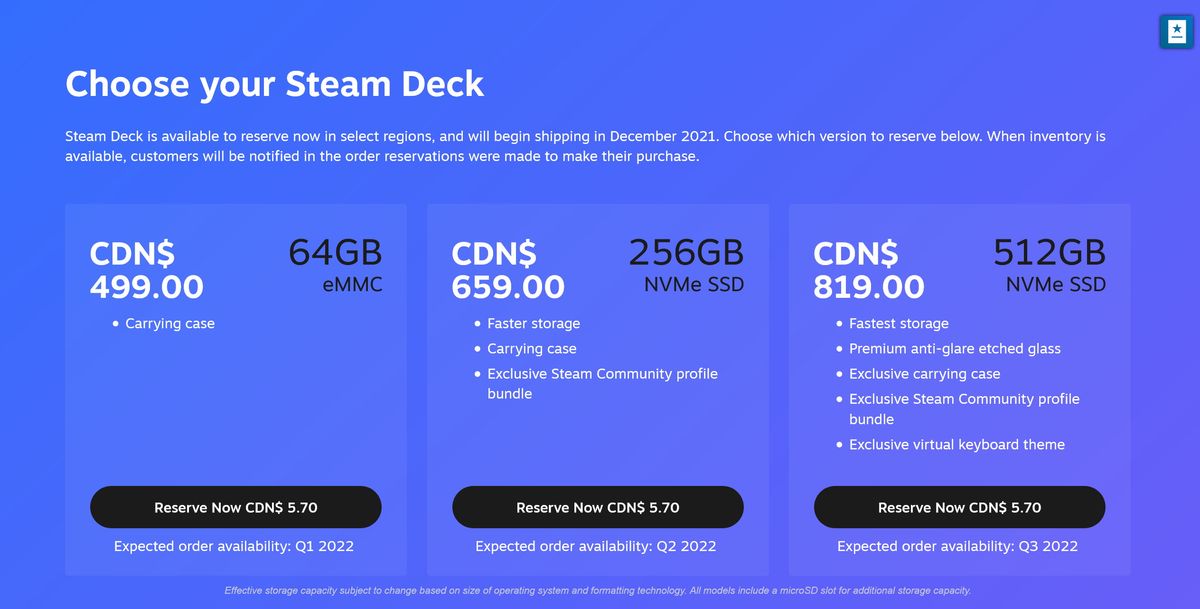
Task: Reserve the 256GB NVMe SSD model
Action: 598,507
